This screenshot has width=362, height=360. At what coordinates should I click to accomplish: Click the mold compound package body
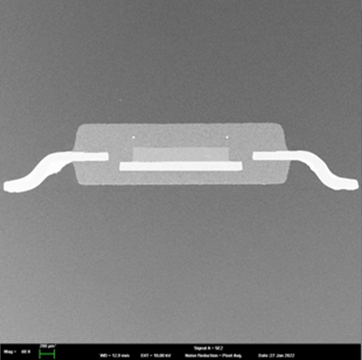click(x=180, y=154)
